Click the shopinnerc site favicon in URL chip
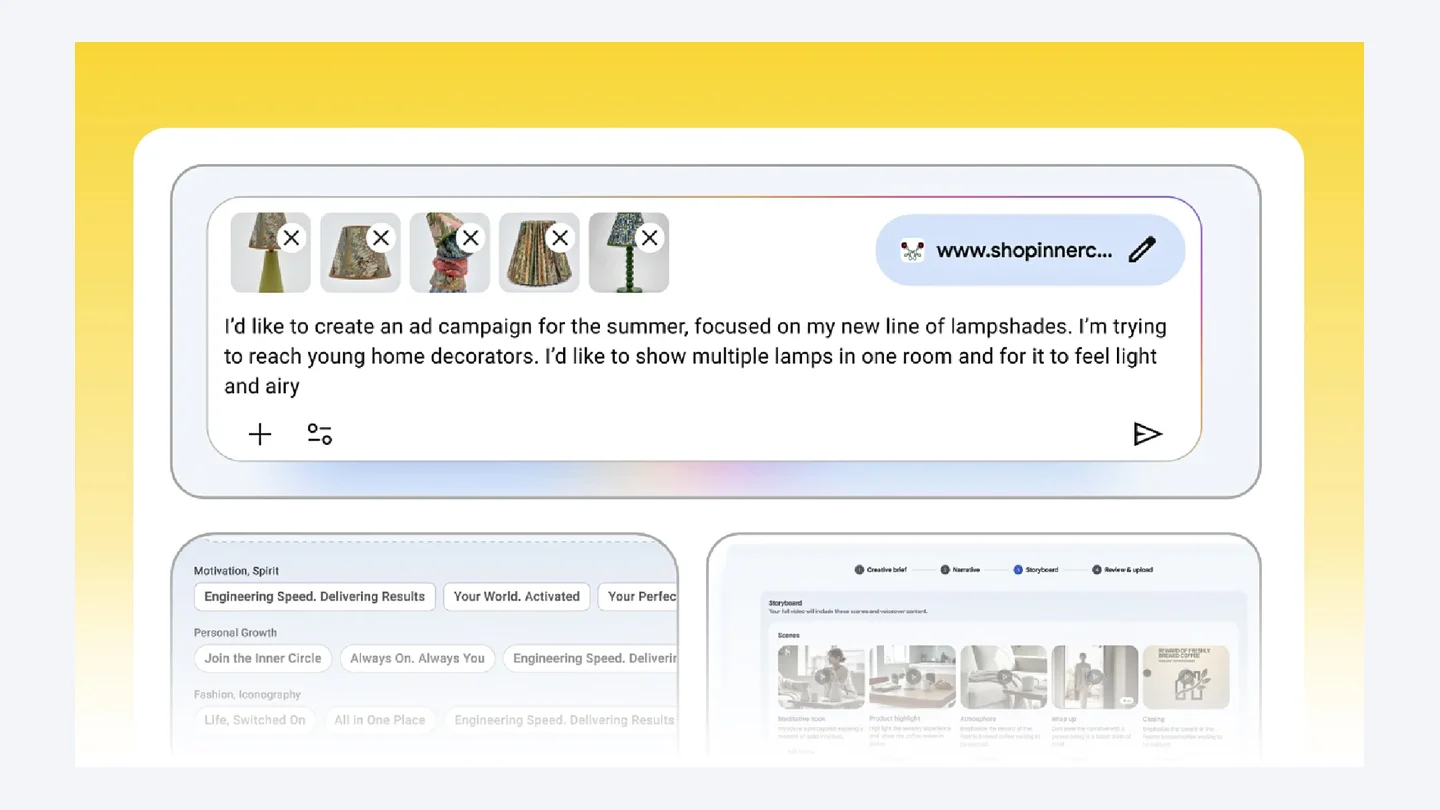This screenshot has width=1440, height=810. [x=911, y=251]
